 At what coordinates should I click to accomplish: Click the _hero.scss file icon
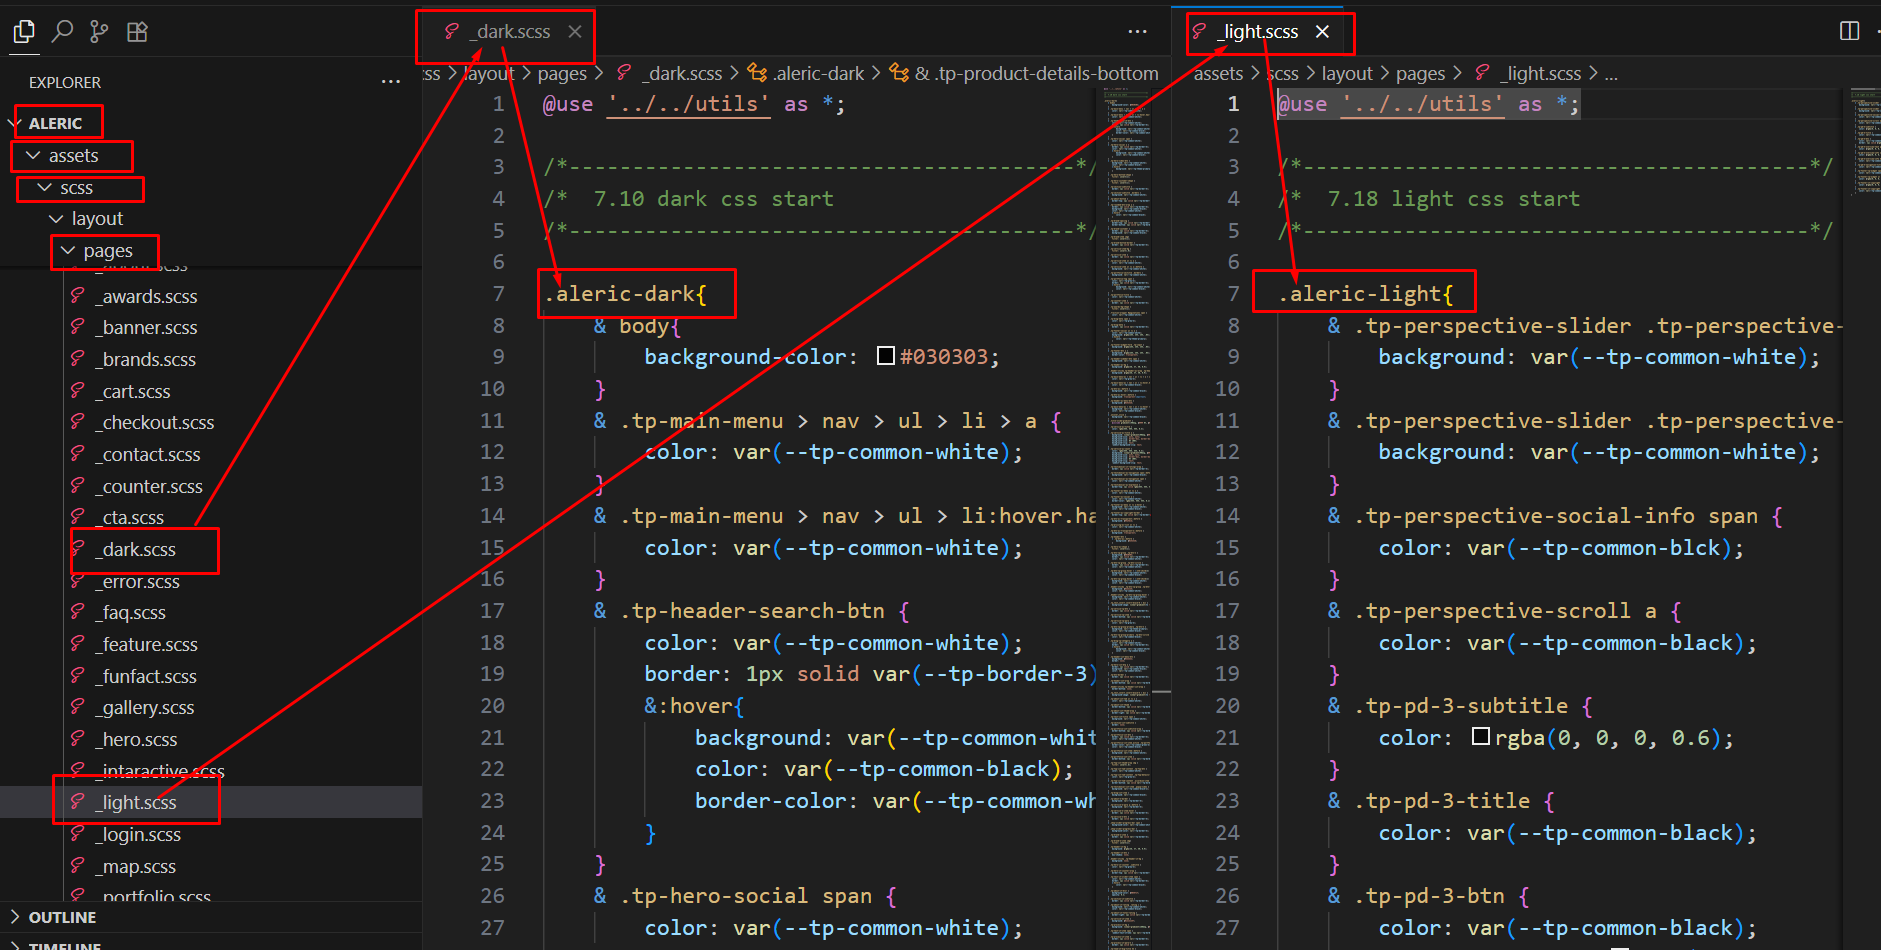[x=78, y=738]
